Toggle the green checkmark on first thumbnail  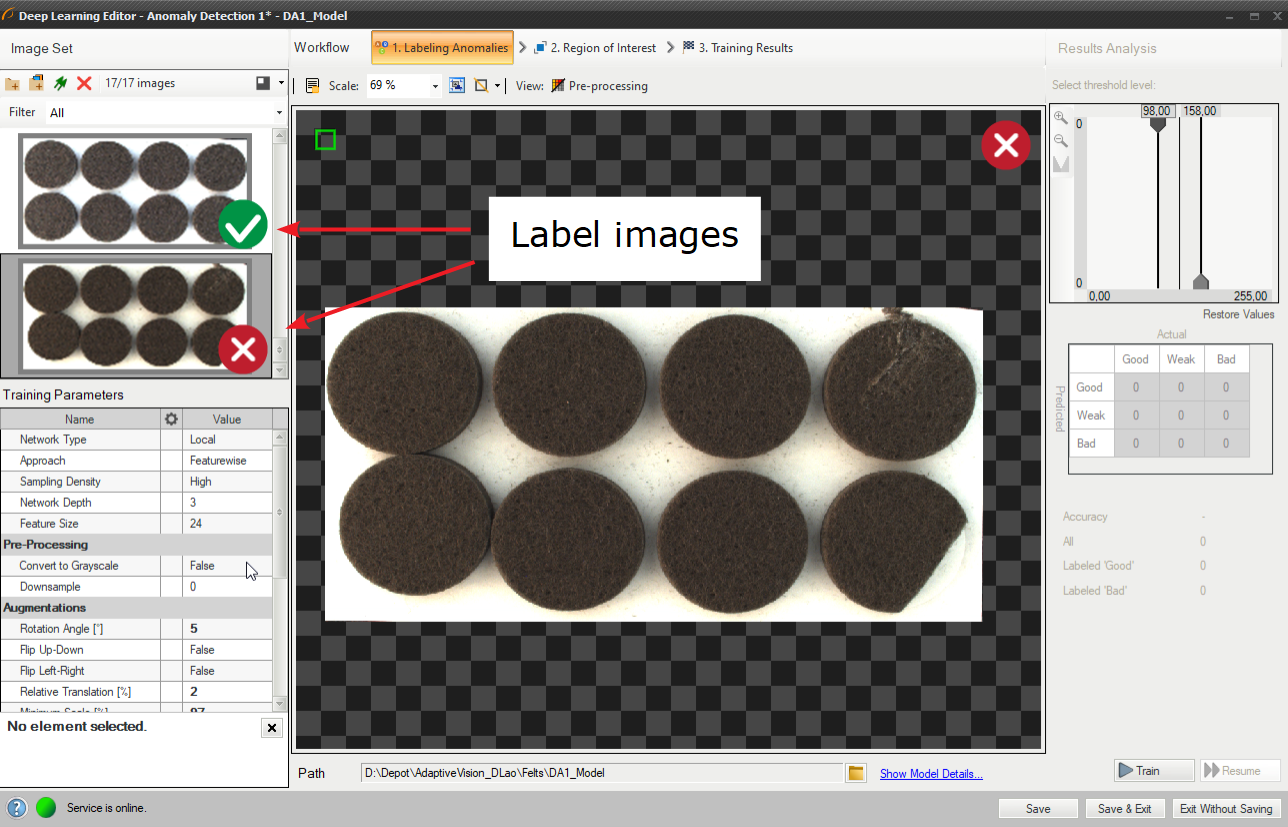tap(243, 225)
